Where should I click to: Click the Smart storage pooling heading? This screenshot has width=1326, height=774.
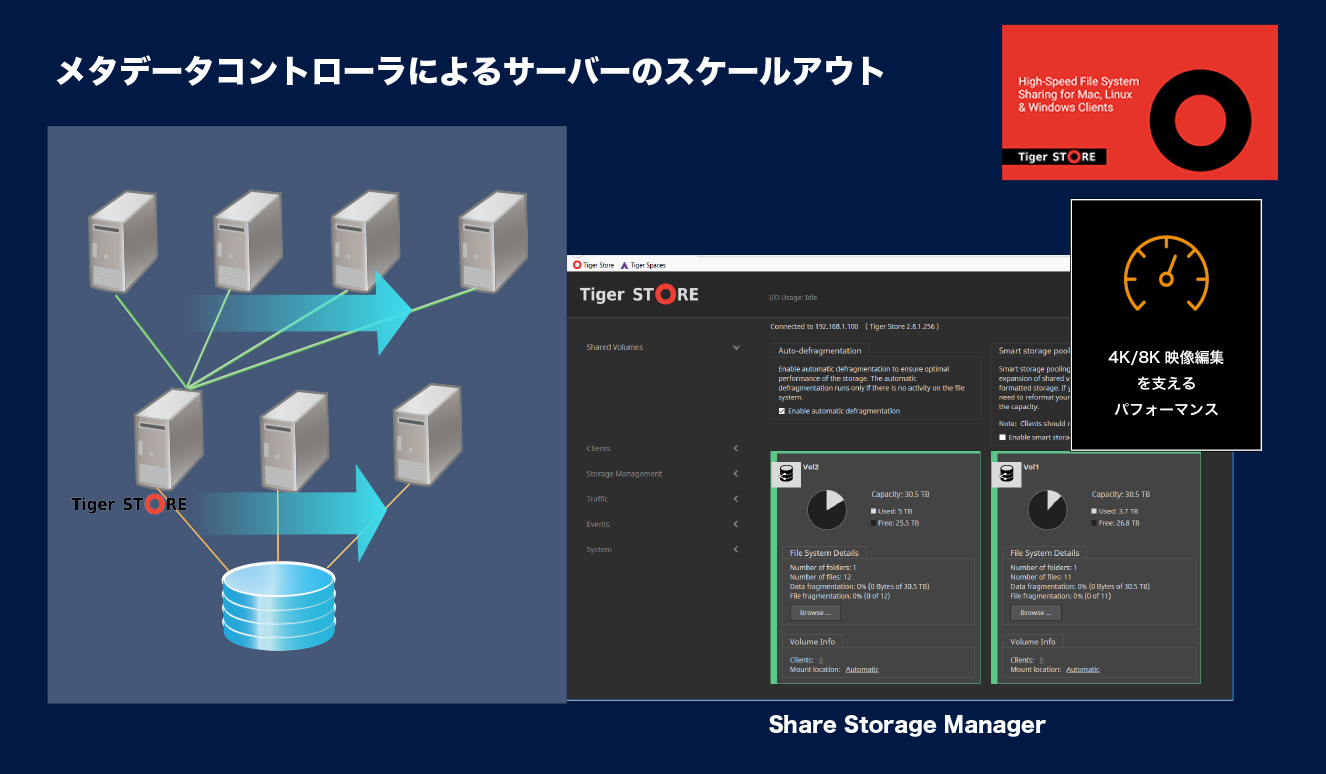pyautogui.click(x=1035, y=350)
